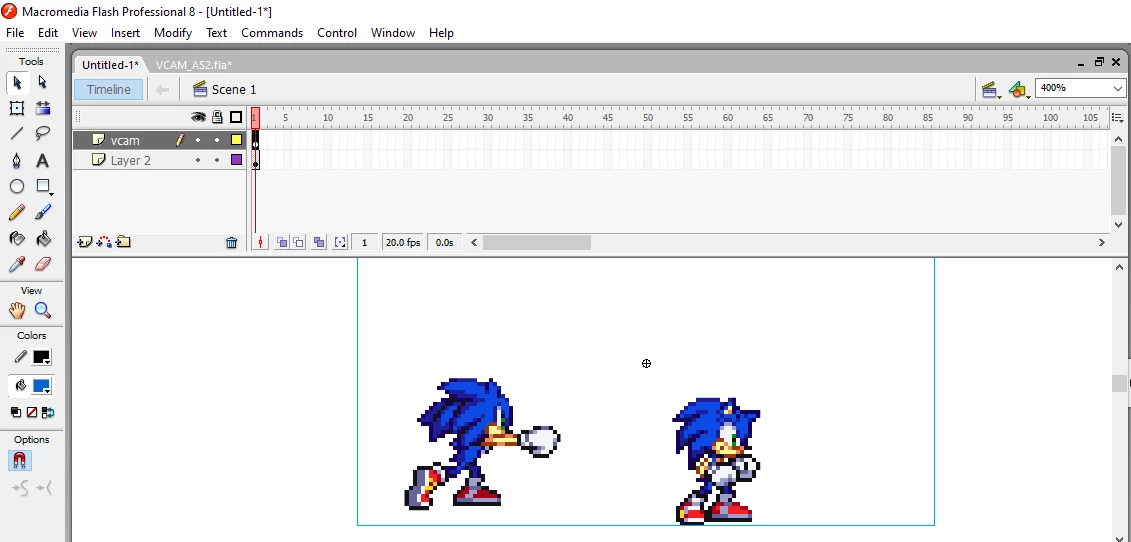Select the Eyedropper tool
The width and height of the screenshot is (1131, 542).
17,264
